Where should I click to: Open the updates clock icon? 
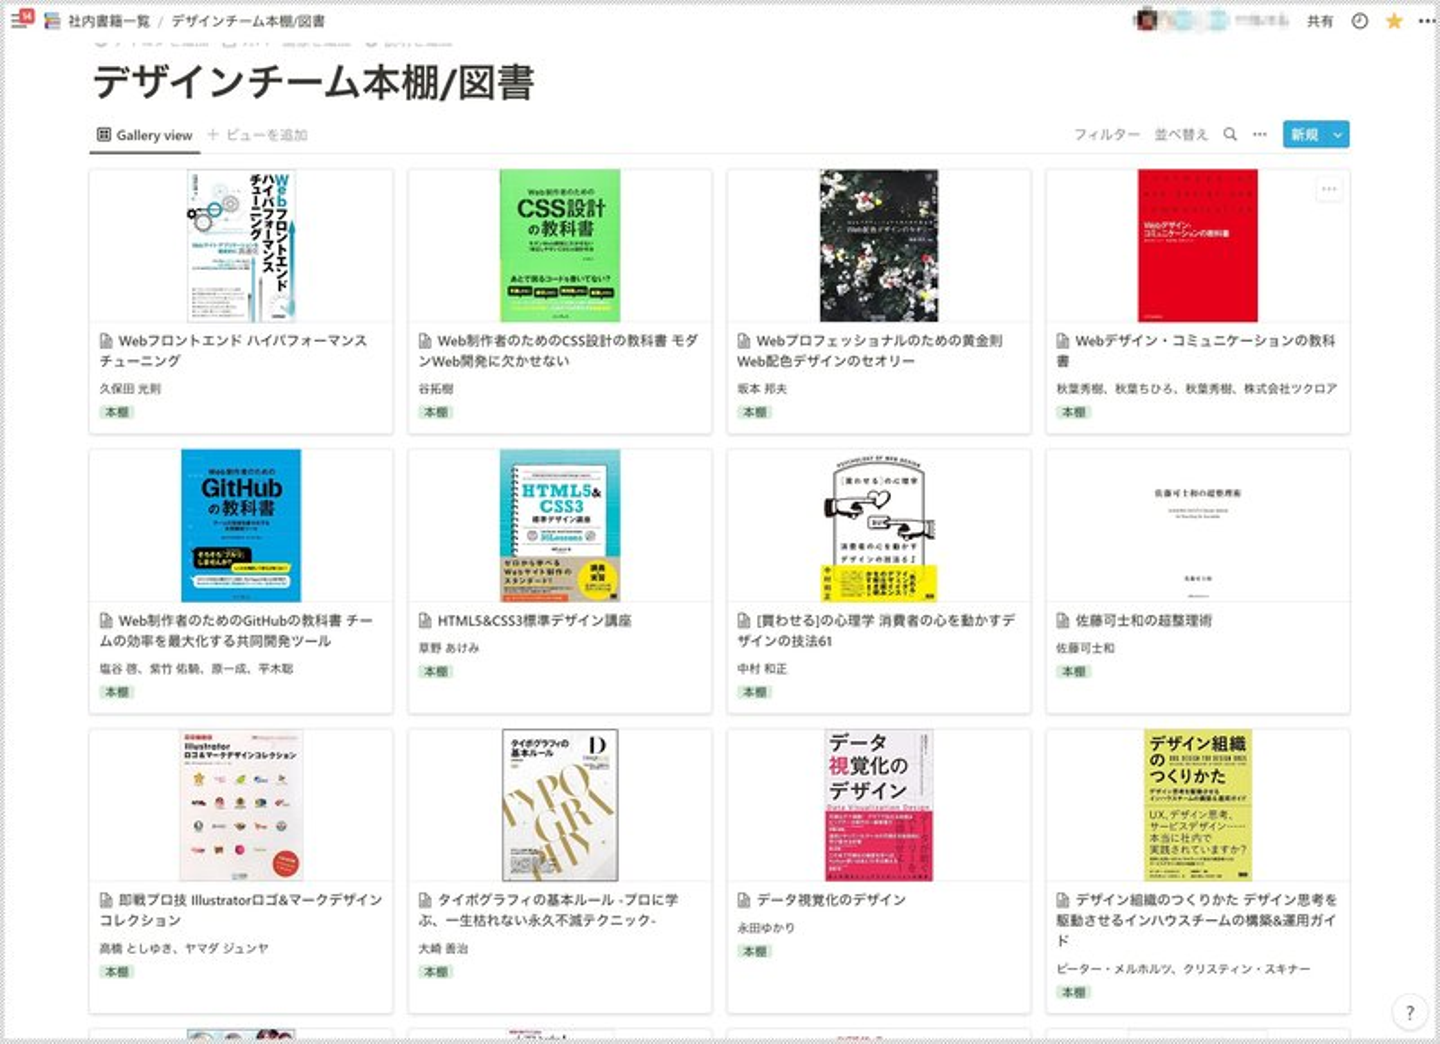tap(1360, 21)
